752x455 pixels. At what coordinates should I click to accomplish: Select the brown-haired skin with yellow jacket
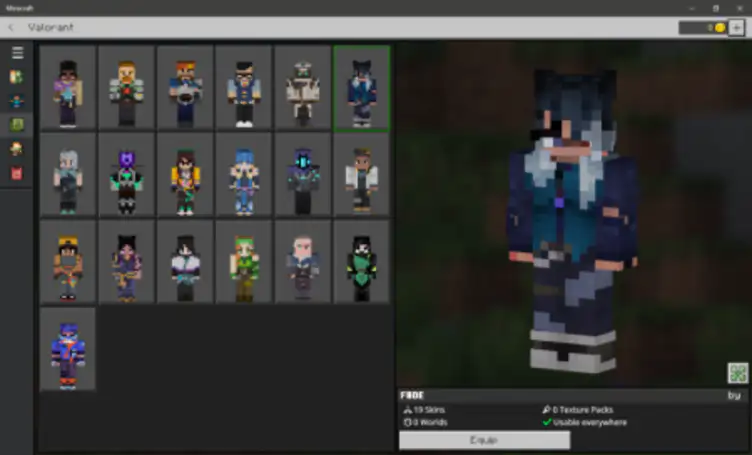(x=185, y=175)
